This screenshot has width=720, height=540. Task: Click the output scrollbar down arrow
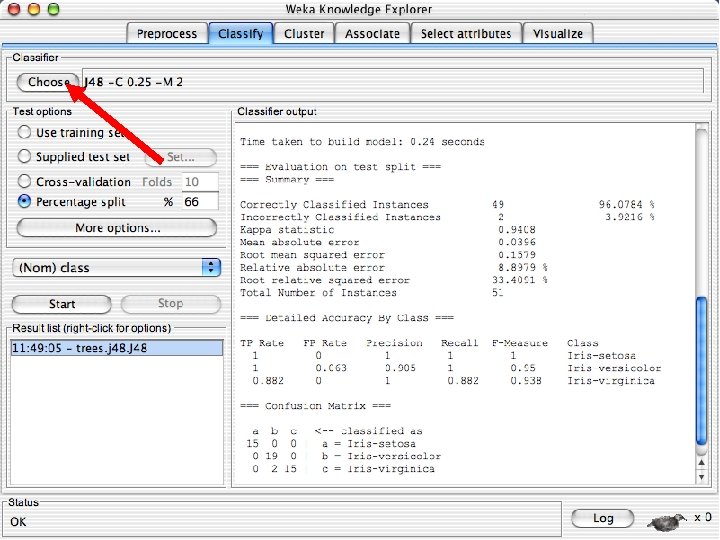point(701,477)
